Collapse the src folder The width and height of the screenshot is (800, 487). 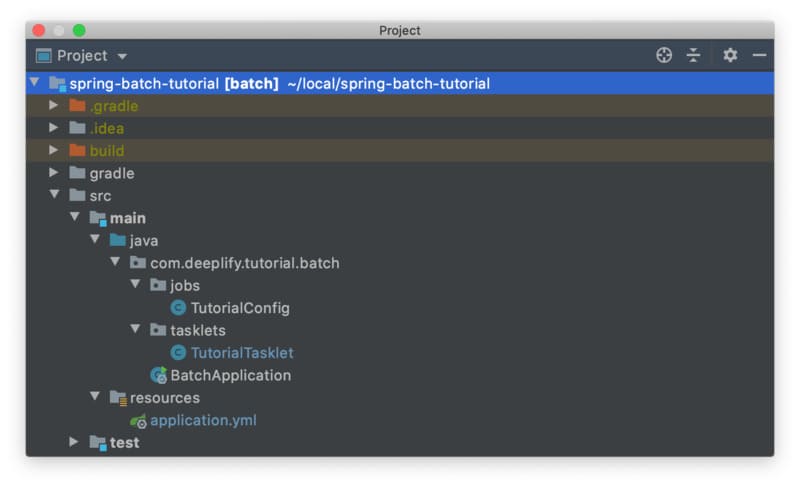[x=54, y=194]
